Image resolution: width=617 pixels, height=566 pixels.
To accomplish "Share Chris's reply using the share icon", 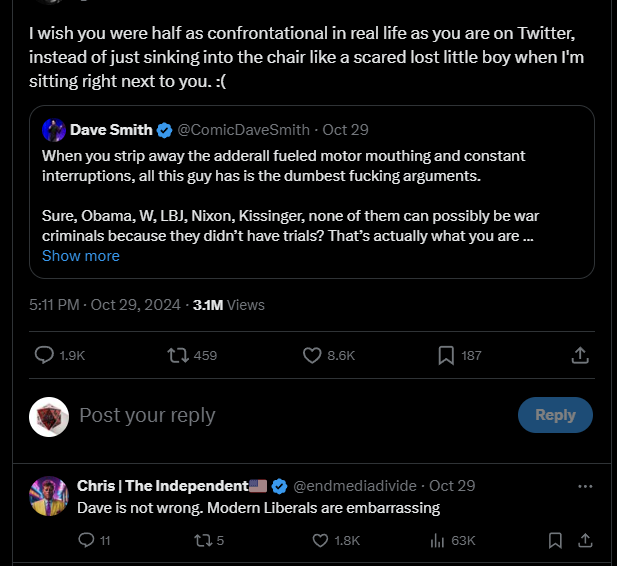I will point(585,540).
